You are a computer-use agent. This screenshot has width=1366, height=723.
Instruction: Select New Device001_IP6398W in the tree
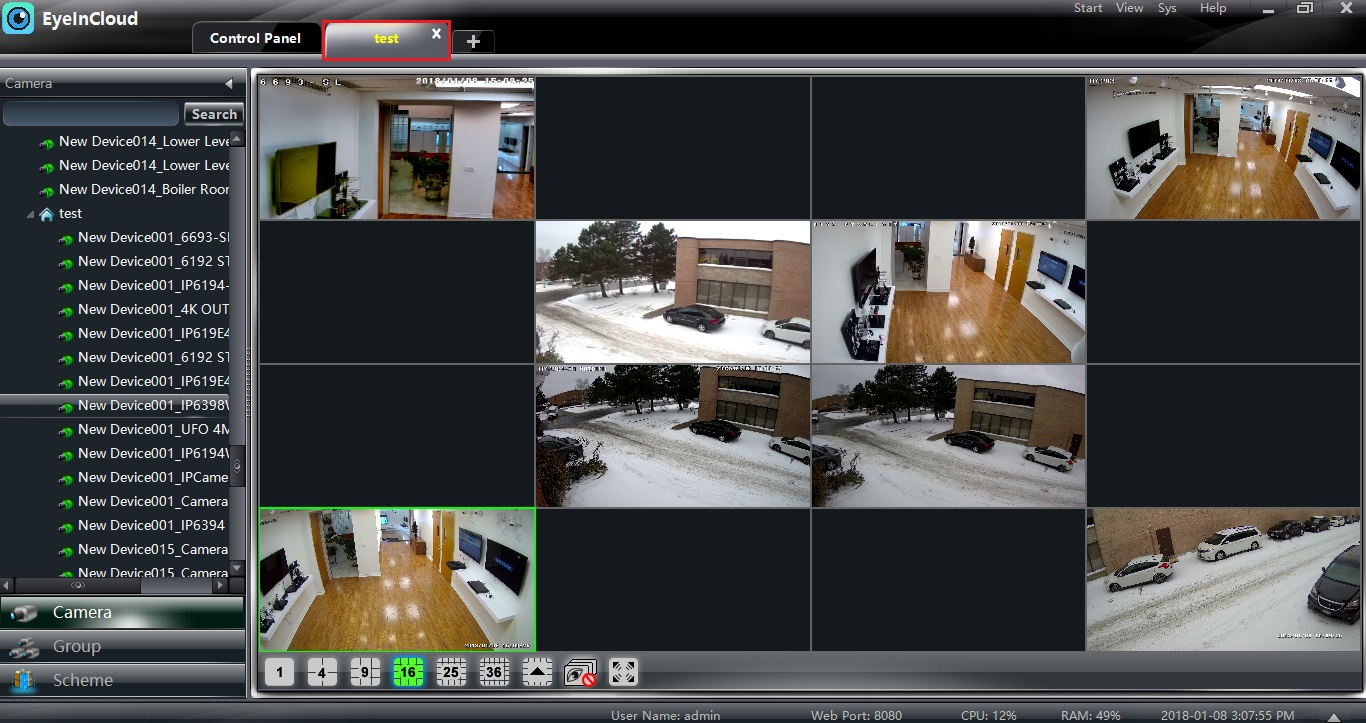(115, 405)
